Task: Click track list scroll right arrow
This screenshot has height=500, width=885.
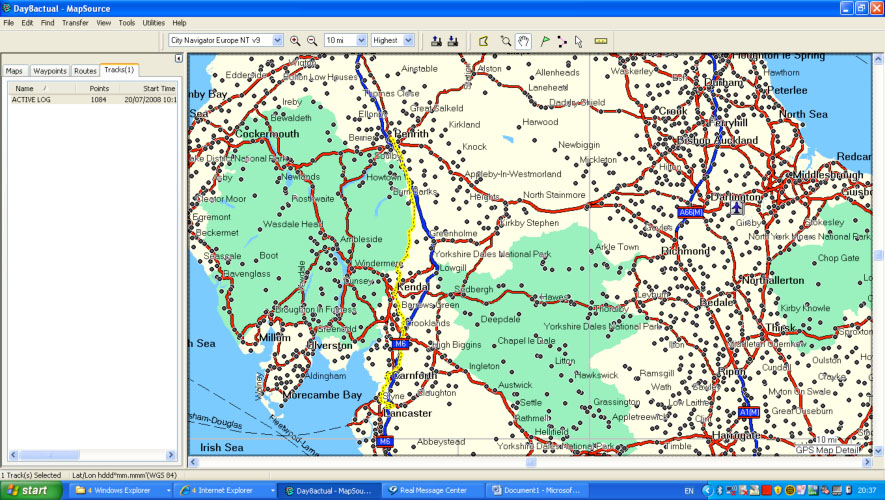Action: (171, 455)
